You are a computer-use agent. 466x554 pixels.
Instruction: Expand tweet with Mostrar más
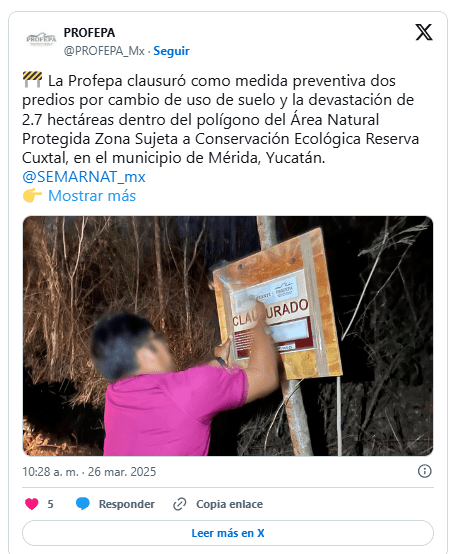[92, 196]
